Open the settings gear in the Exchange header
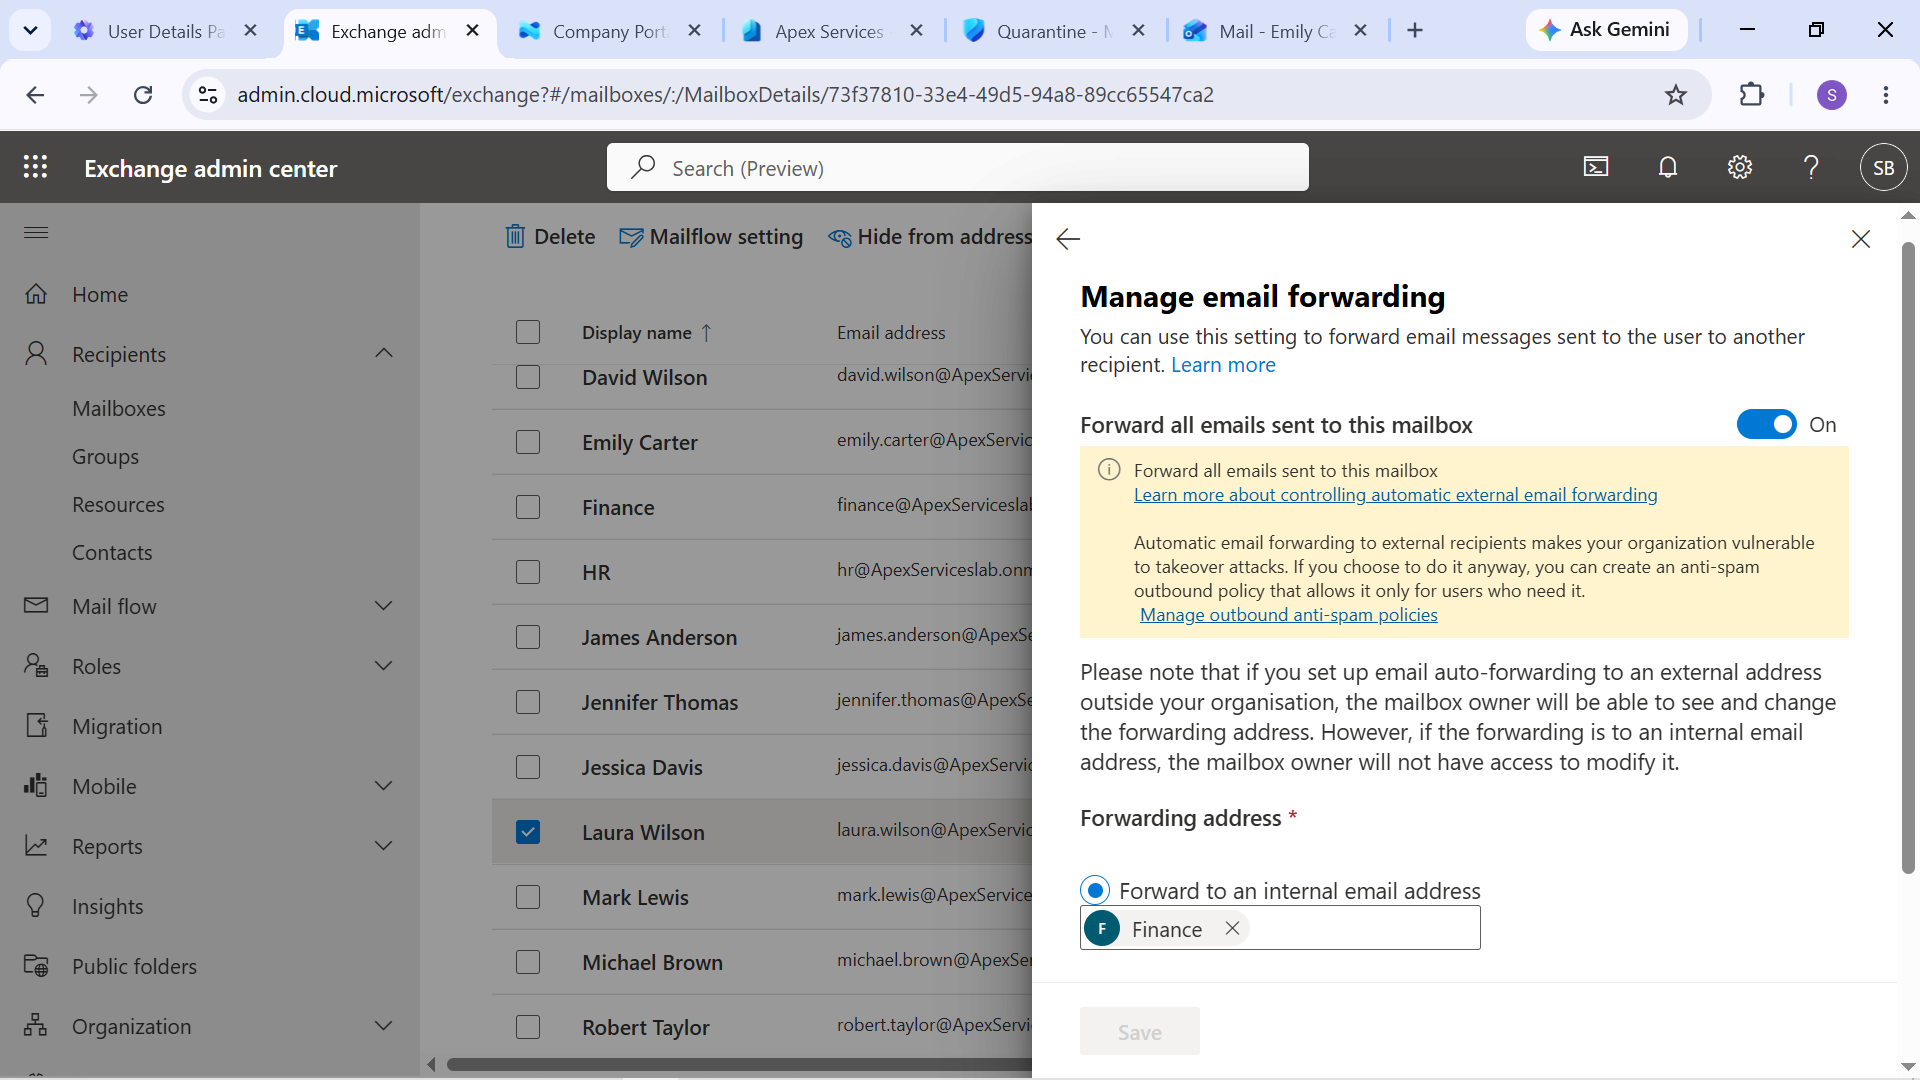 pos(1740,167)
